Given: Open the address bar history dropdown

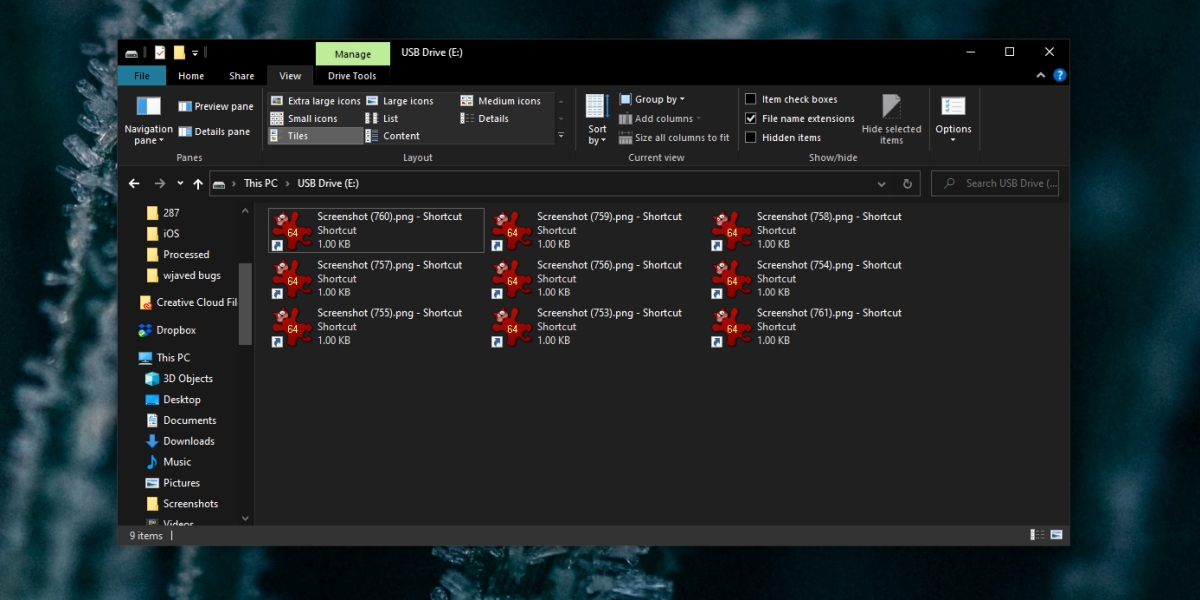Looking at the screenshot, I should tap(881, 183).
